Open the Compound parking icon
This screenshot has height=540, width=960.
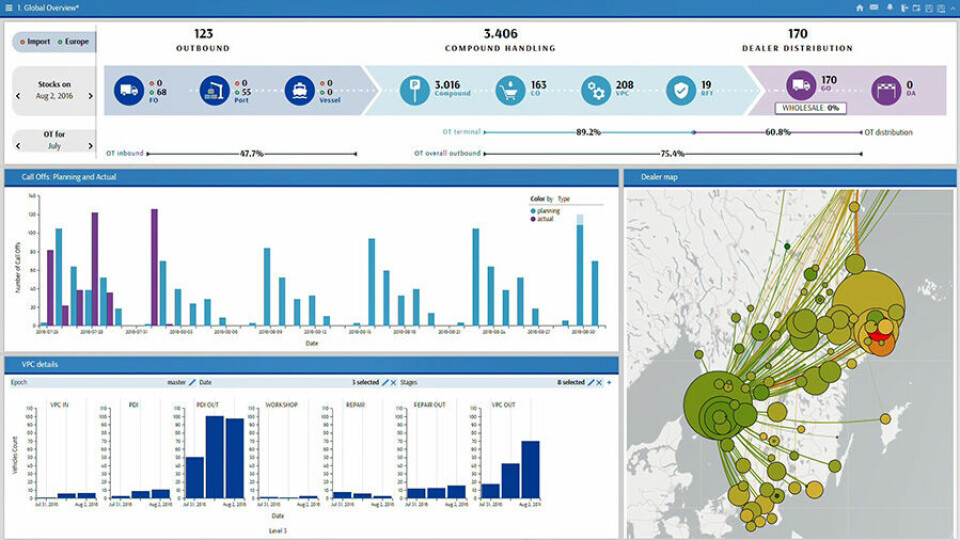pyautogui.click(x=414, y=92)
